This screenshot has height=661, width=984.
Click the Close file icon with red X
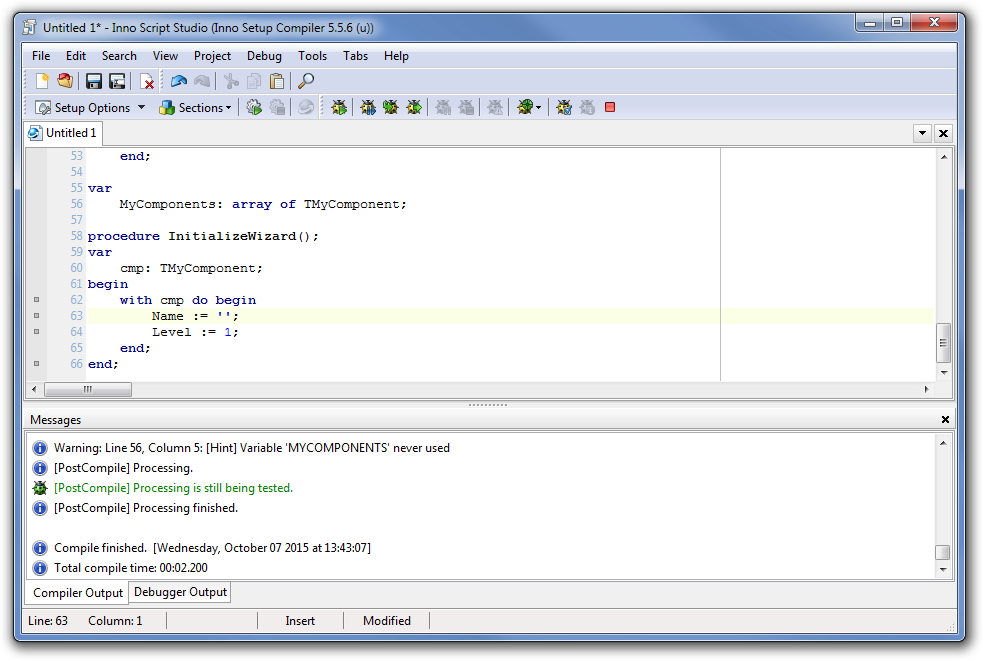click(147, 81)
